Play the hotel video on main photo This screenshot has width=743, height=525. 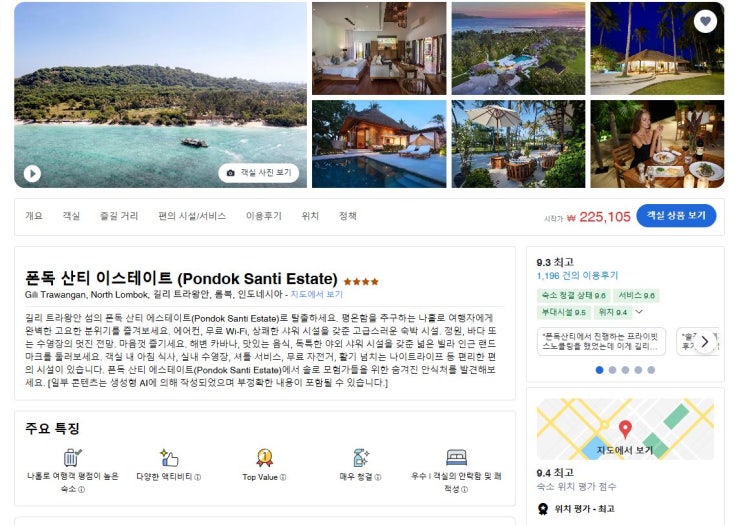coord(32,173)
